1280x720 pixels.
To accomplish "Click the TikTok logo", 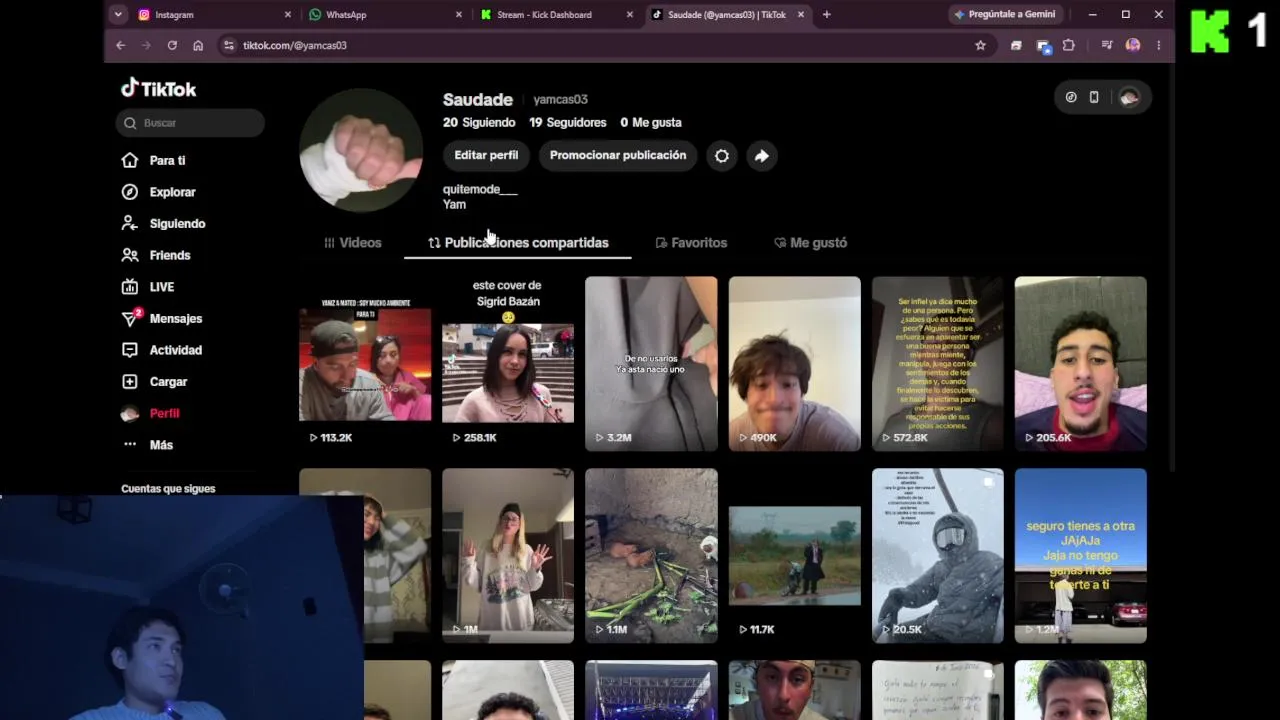I will pyautogui.click(x=158, y=88).
